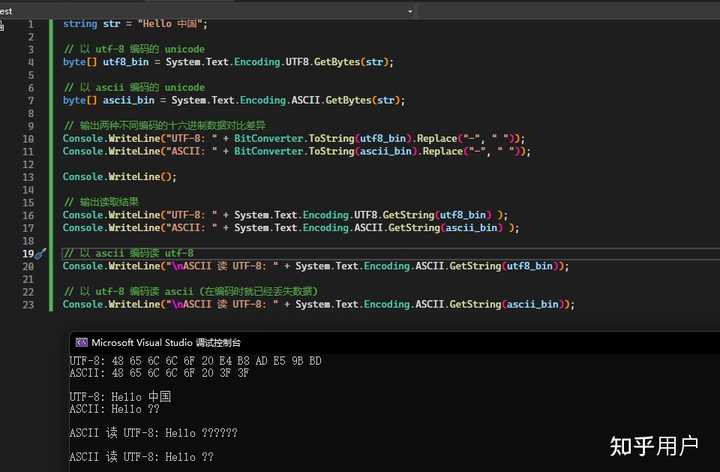Click line number 7 in the gutter
Image resolution: width=720 pixels, height=472 pixels.
pos(31,101)
